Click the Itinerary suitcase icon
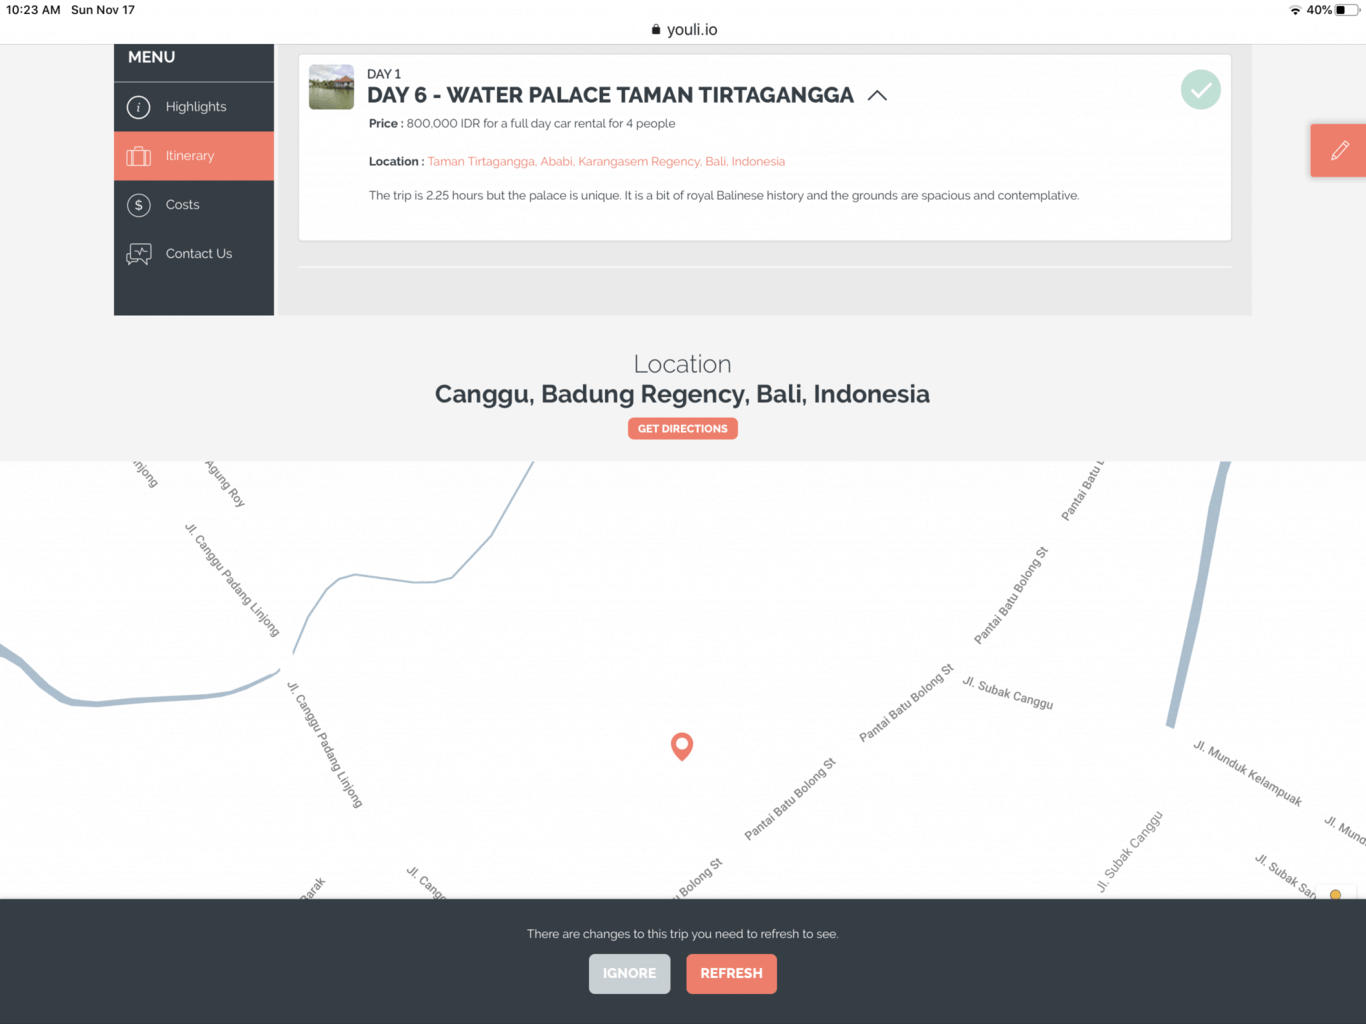The image size is (1366, 1024). pos(139,156)
